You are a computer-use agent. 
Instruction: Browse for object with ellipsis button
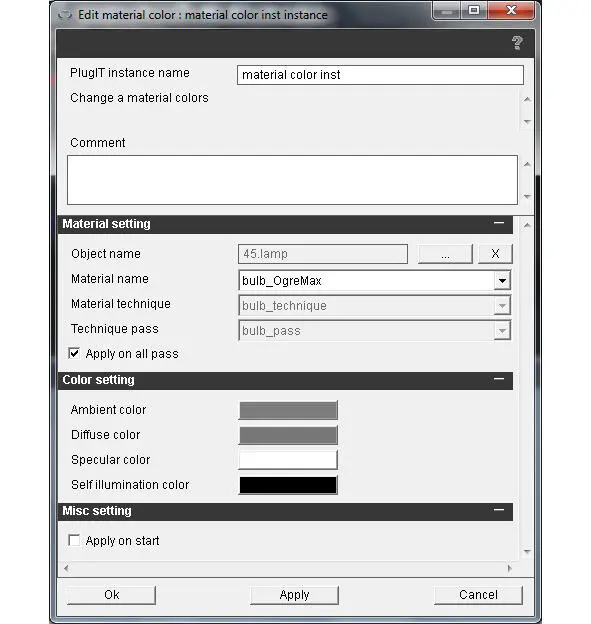coord(445,254)
